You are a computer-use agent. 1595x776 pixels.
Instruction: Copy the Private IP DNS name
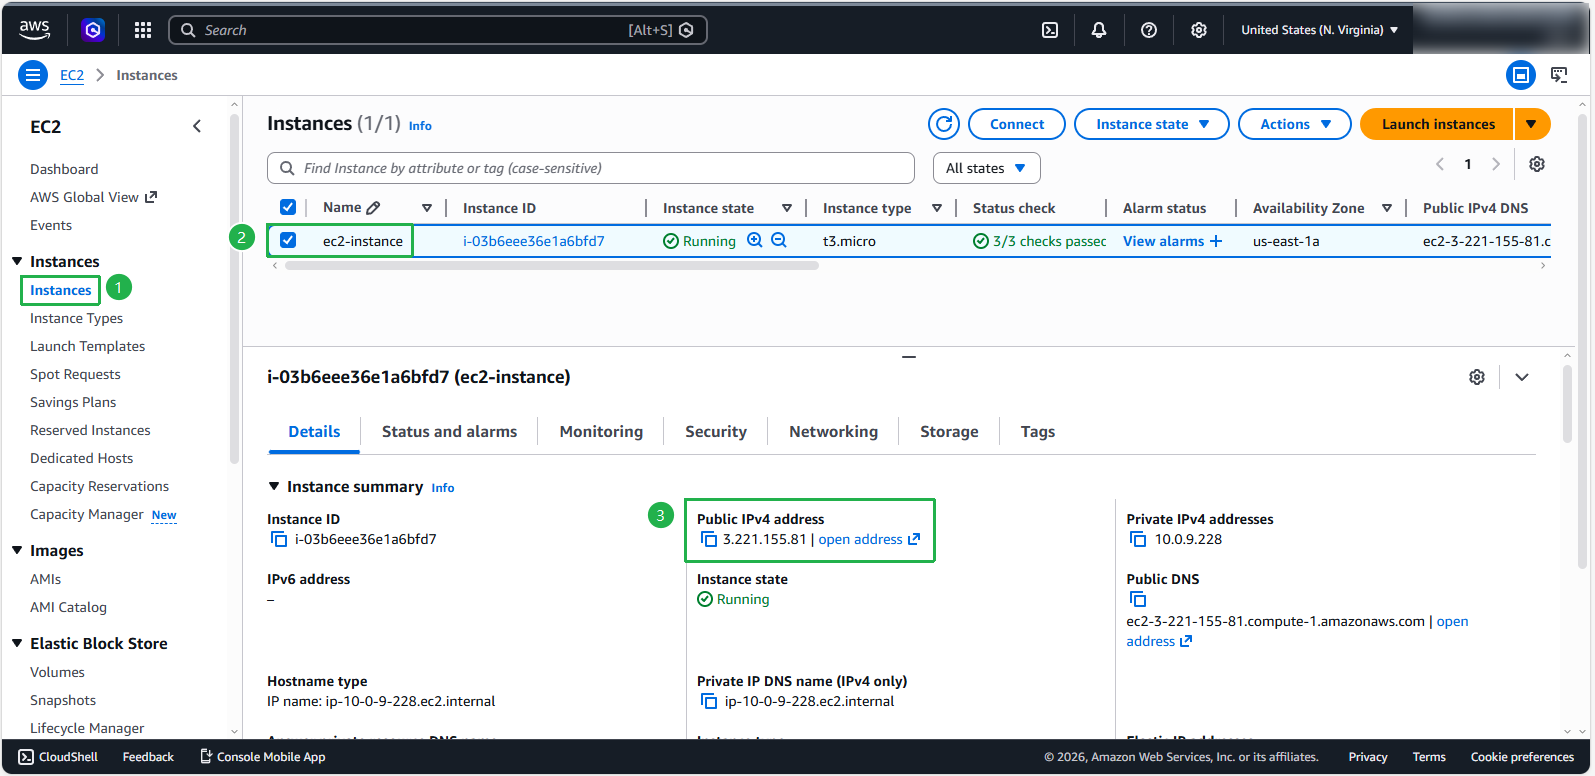[x=709, y=701]
